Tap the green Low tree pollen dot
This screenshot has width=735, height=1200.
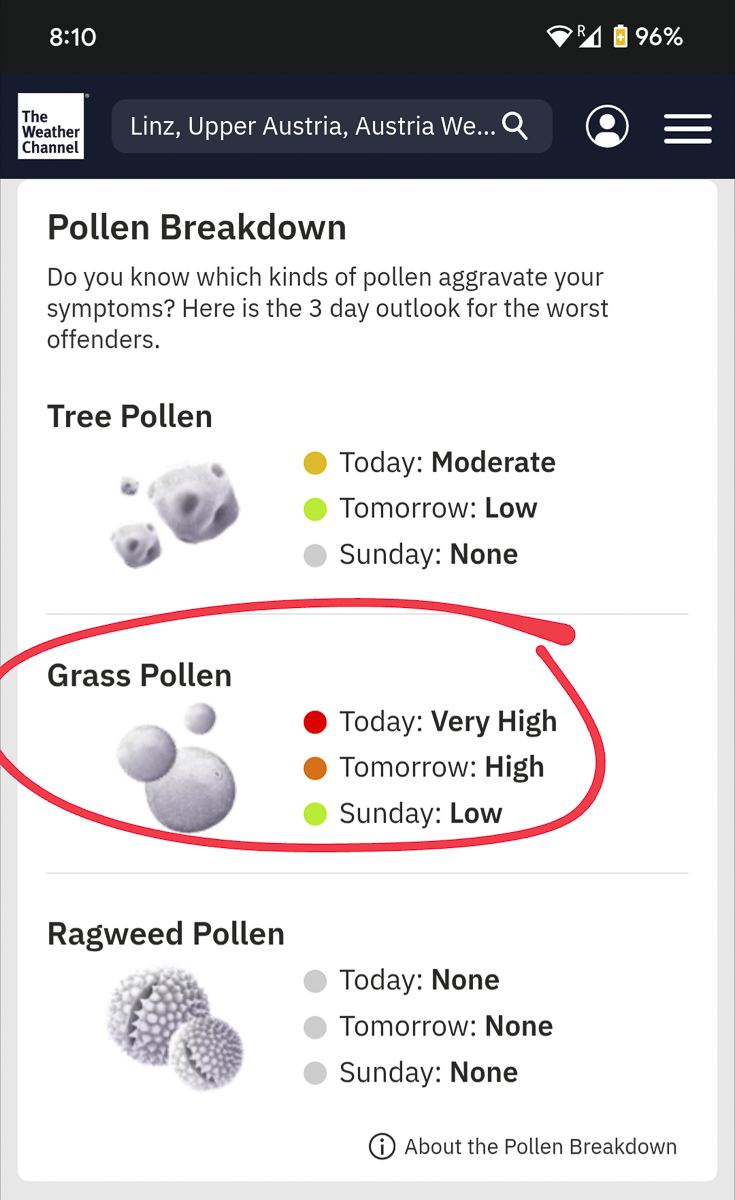tap(315, 508)
